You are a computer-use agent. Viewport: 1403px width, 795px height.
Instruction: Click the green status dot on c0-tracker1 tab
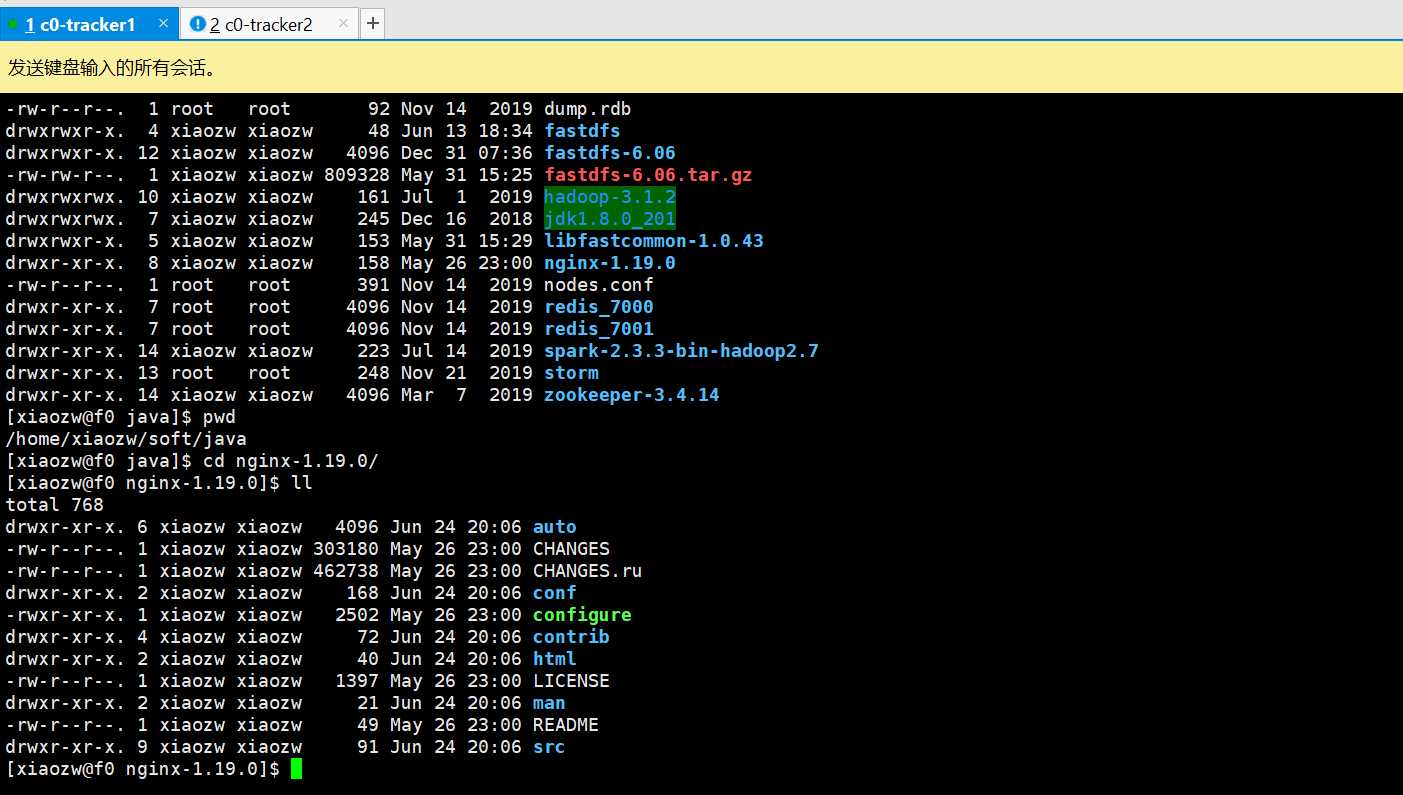[12, 24]
